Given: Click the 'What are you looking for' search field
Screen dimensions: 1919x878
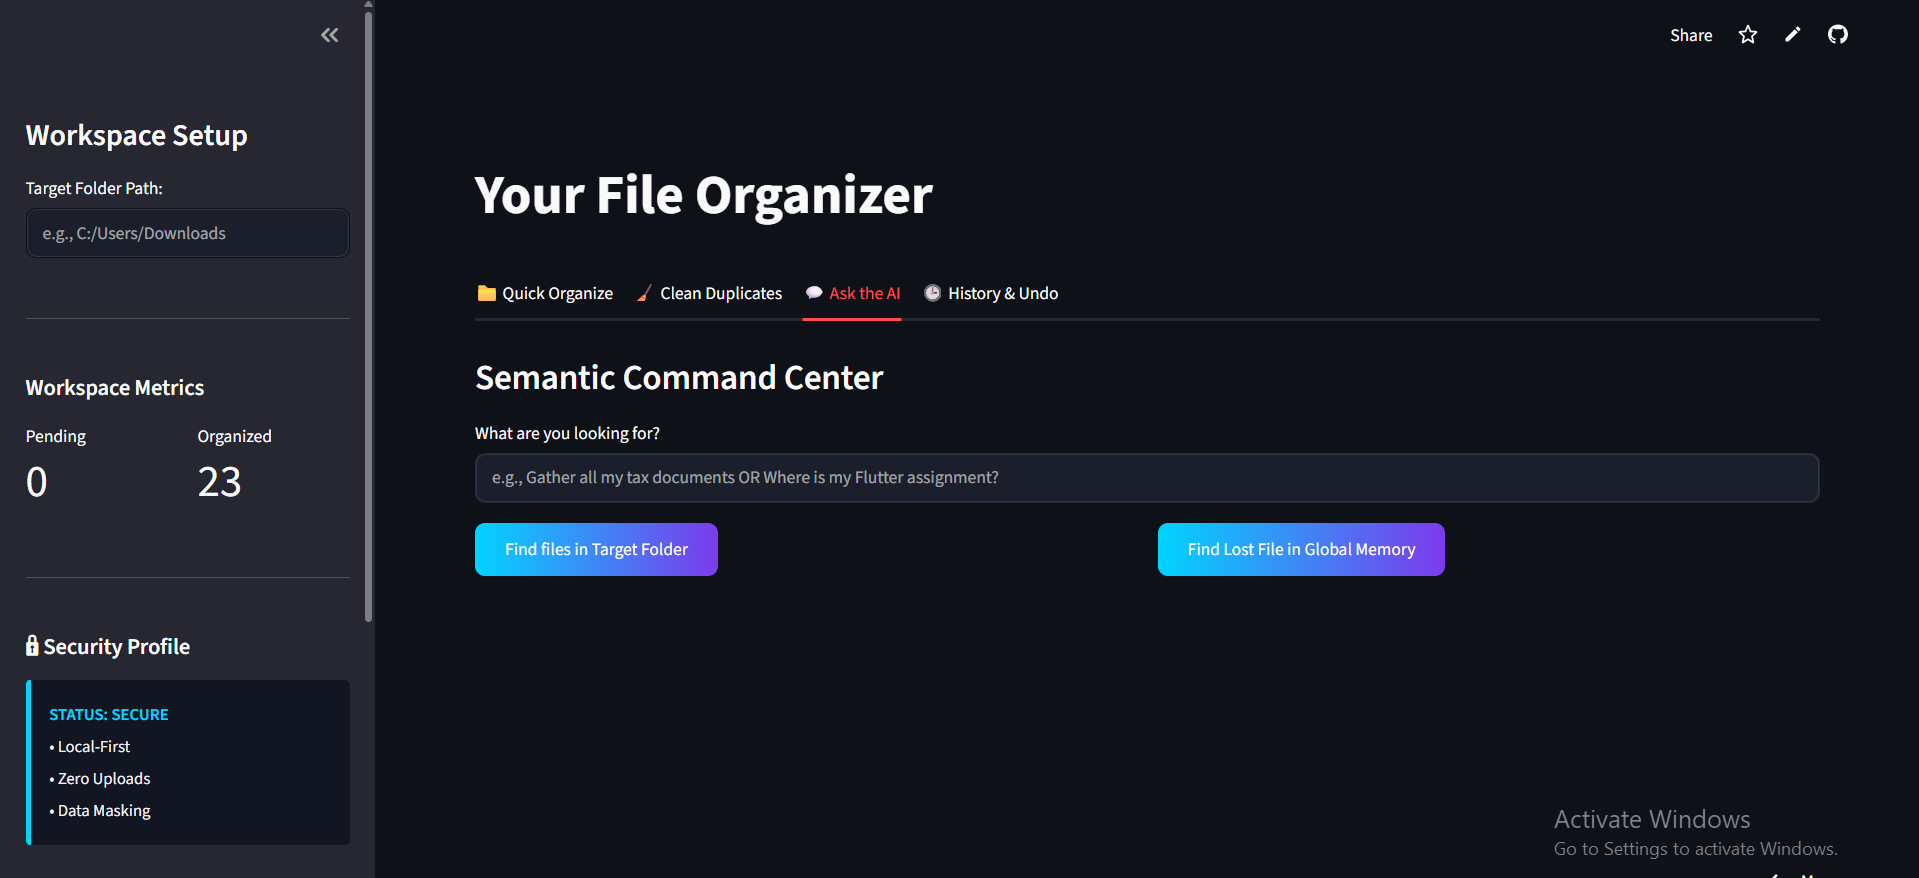Looking at the screenshot, I should point(1147,478).
